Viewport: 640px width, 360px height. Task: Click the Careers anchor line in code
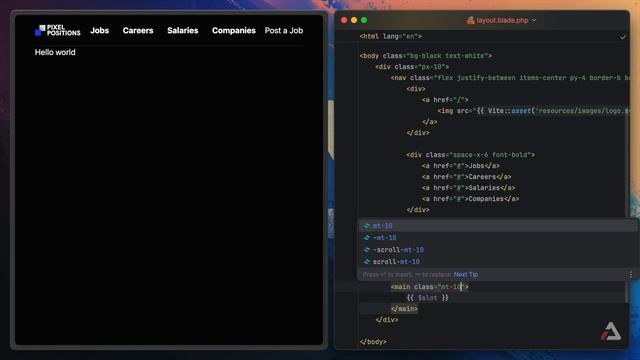[467, 177]
